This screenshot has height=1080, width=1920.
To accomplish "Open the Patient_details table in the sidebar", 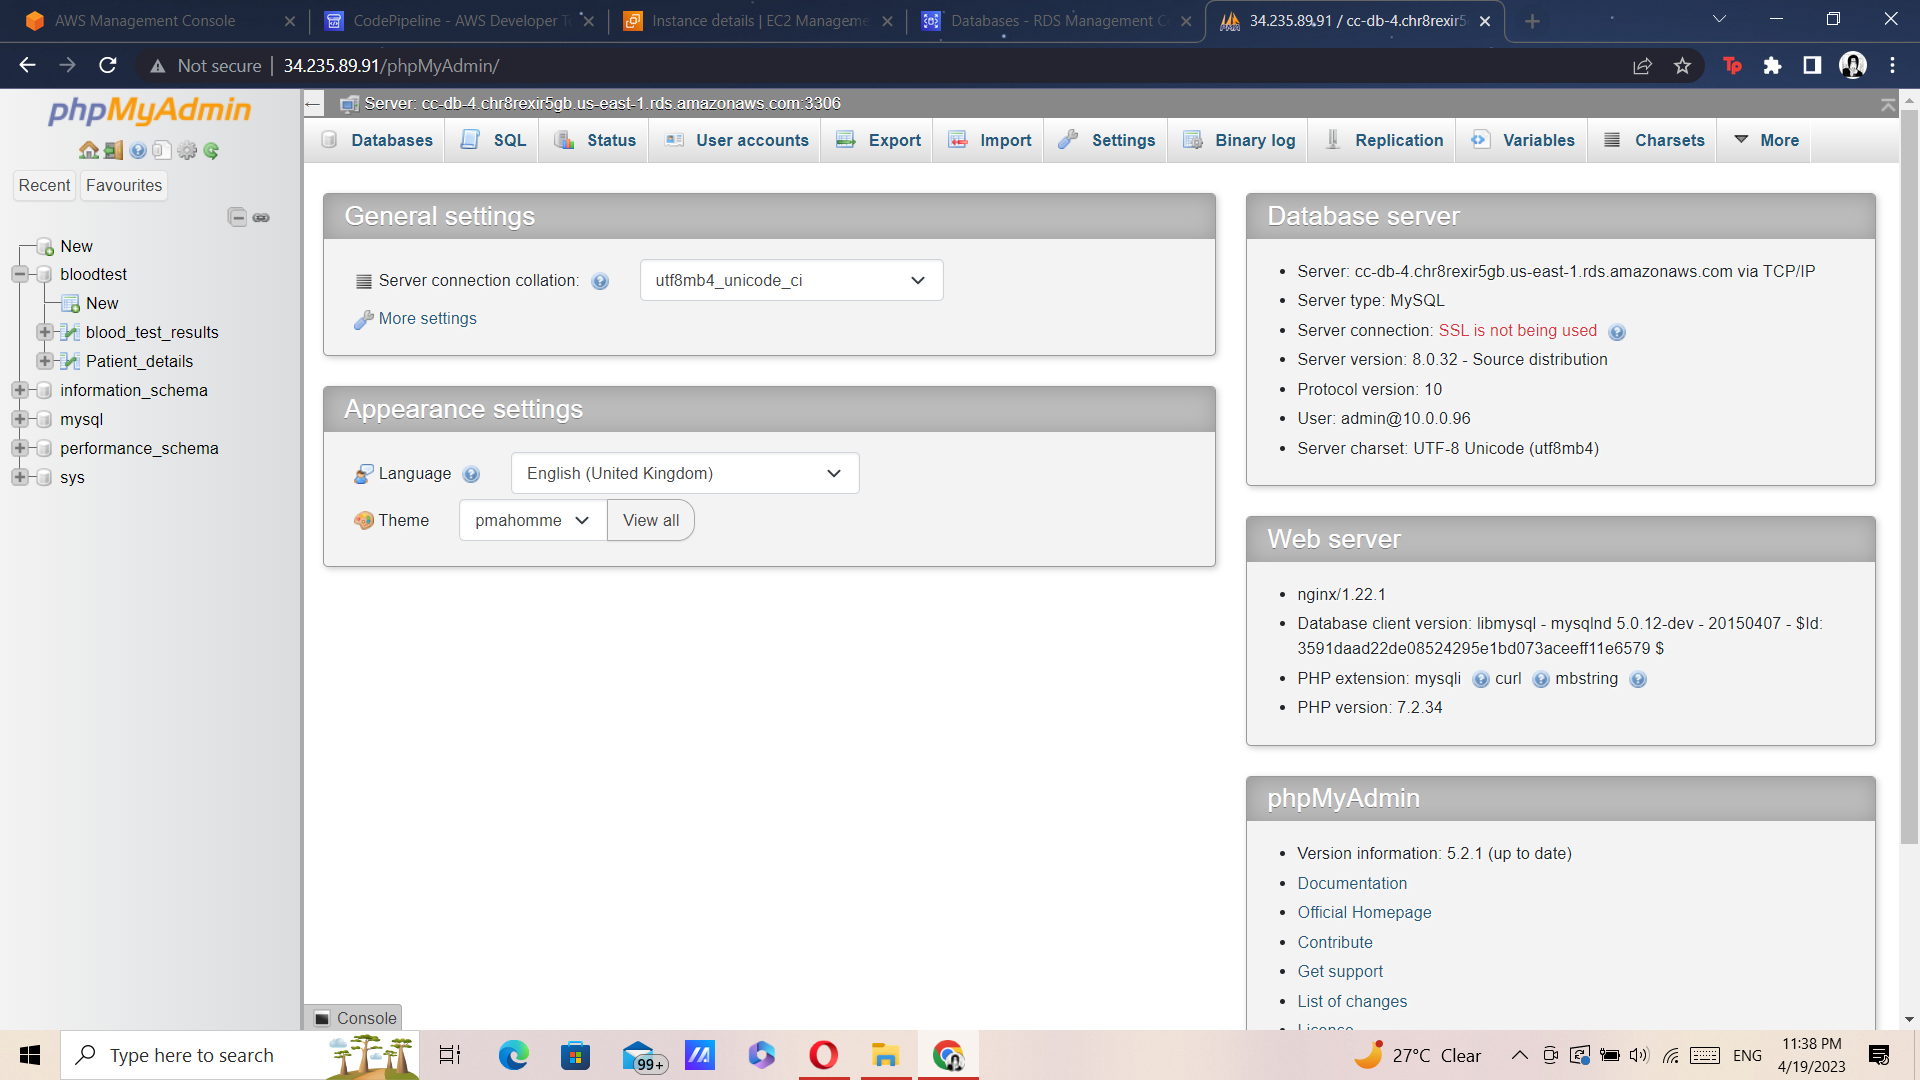I will tap(141, 361).
